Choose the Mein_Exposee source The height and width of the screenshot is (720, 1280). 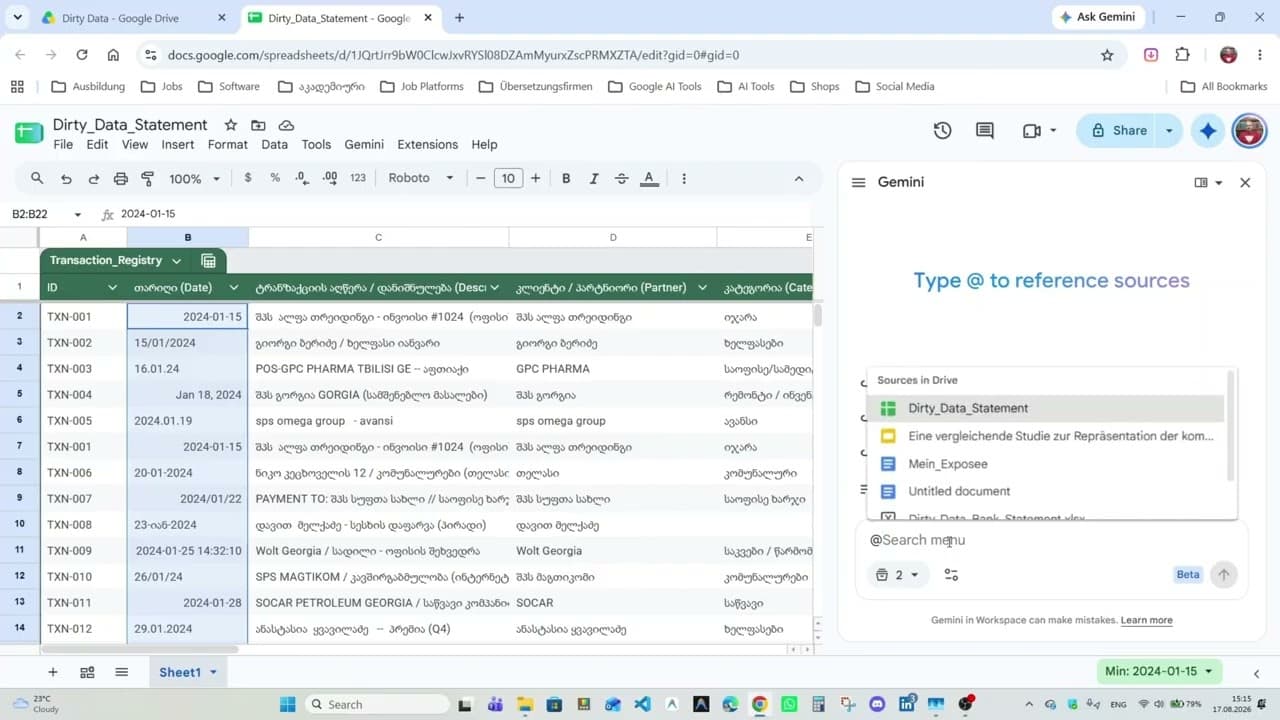1046,464
